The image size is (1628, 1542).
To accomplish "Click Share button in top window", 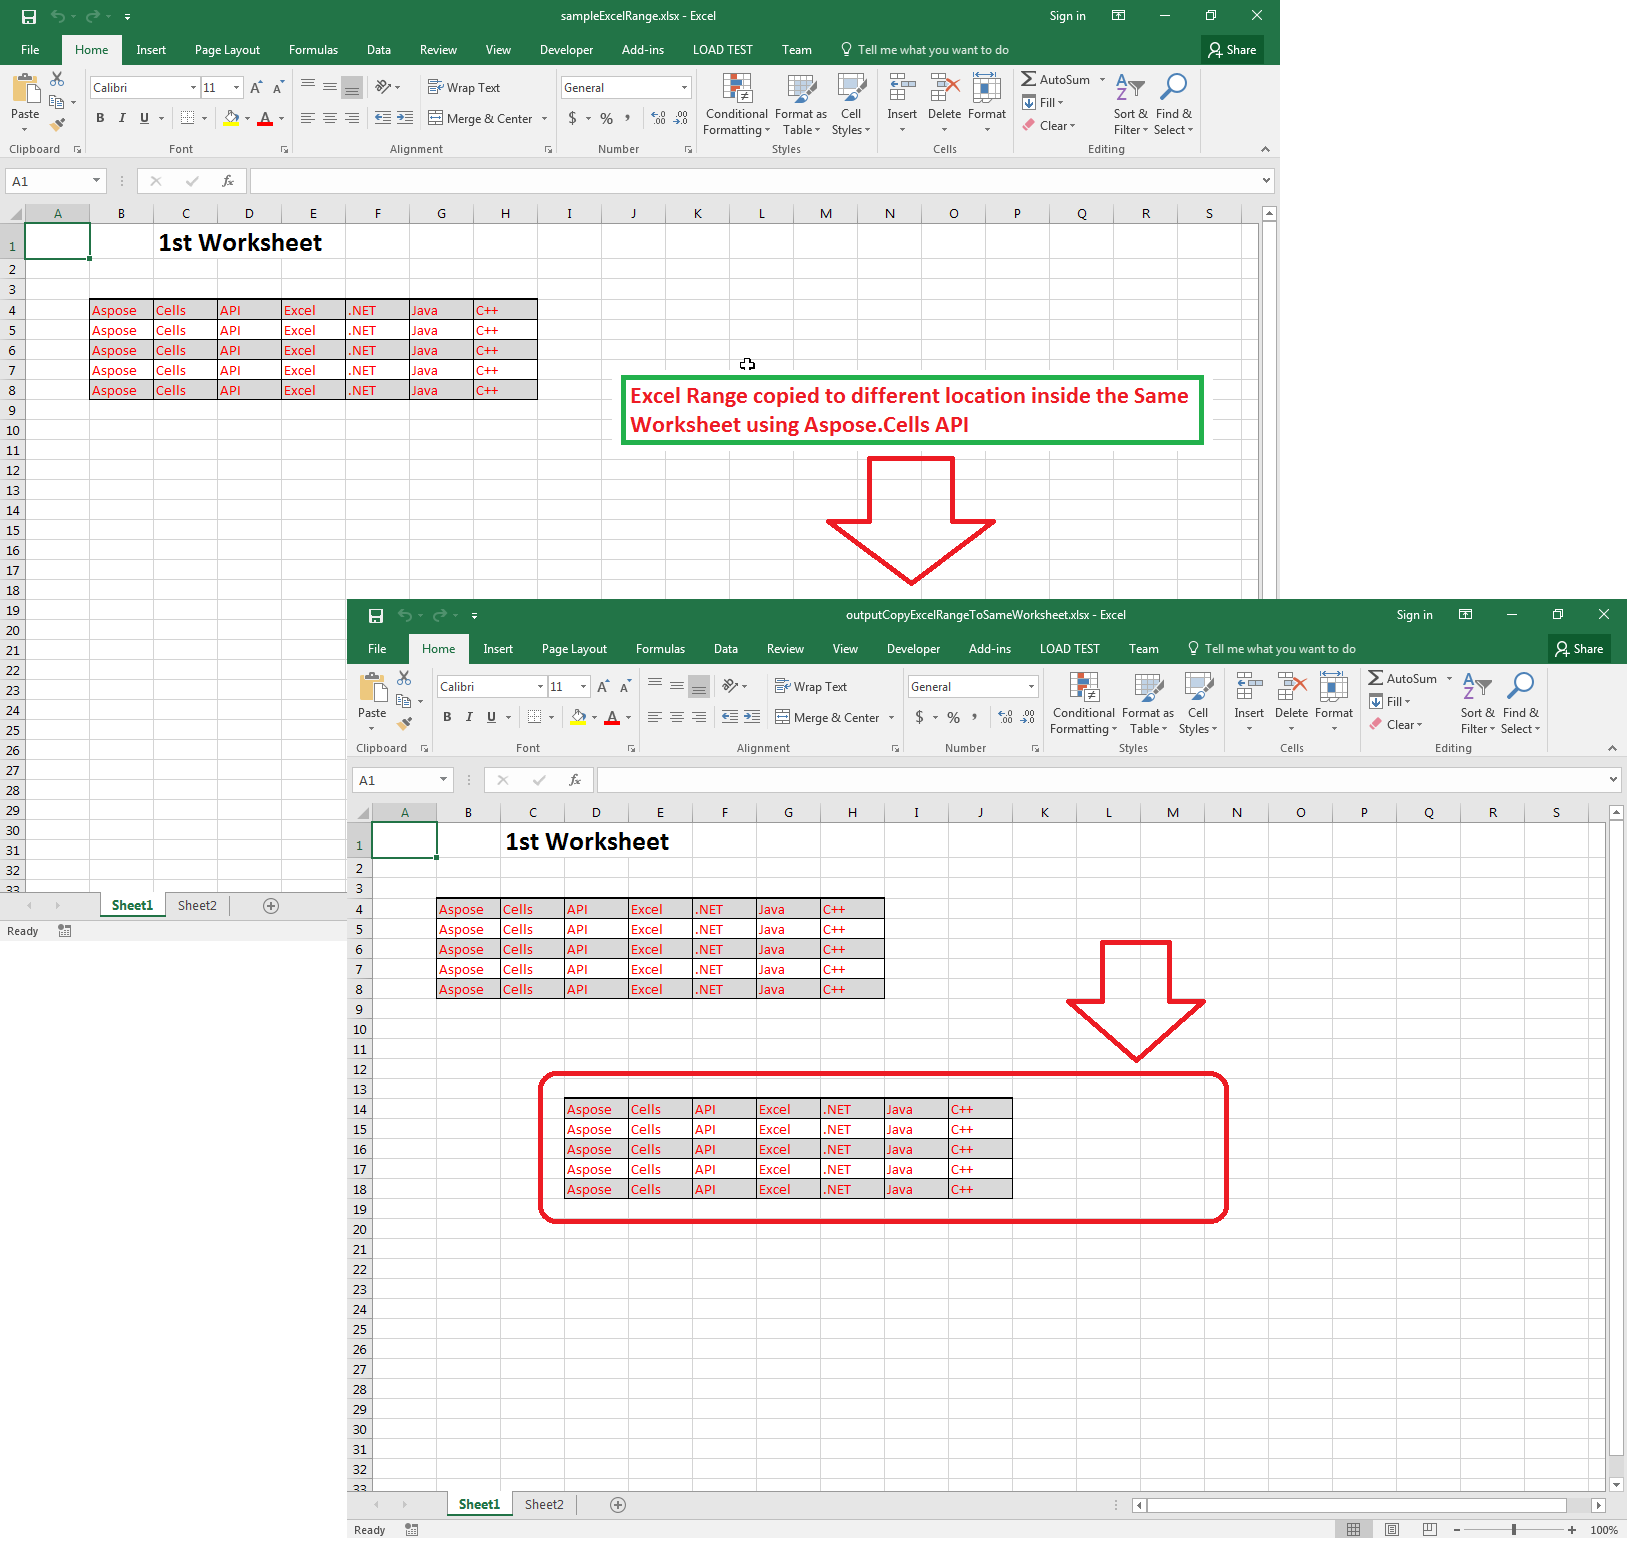I will pyautogui.click(x=1232, y=50).
